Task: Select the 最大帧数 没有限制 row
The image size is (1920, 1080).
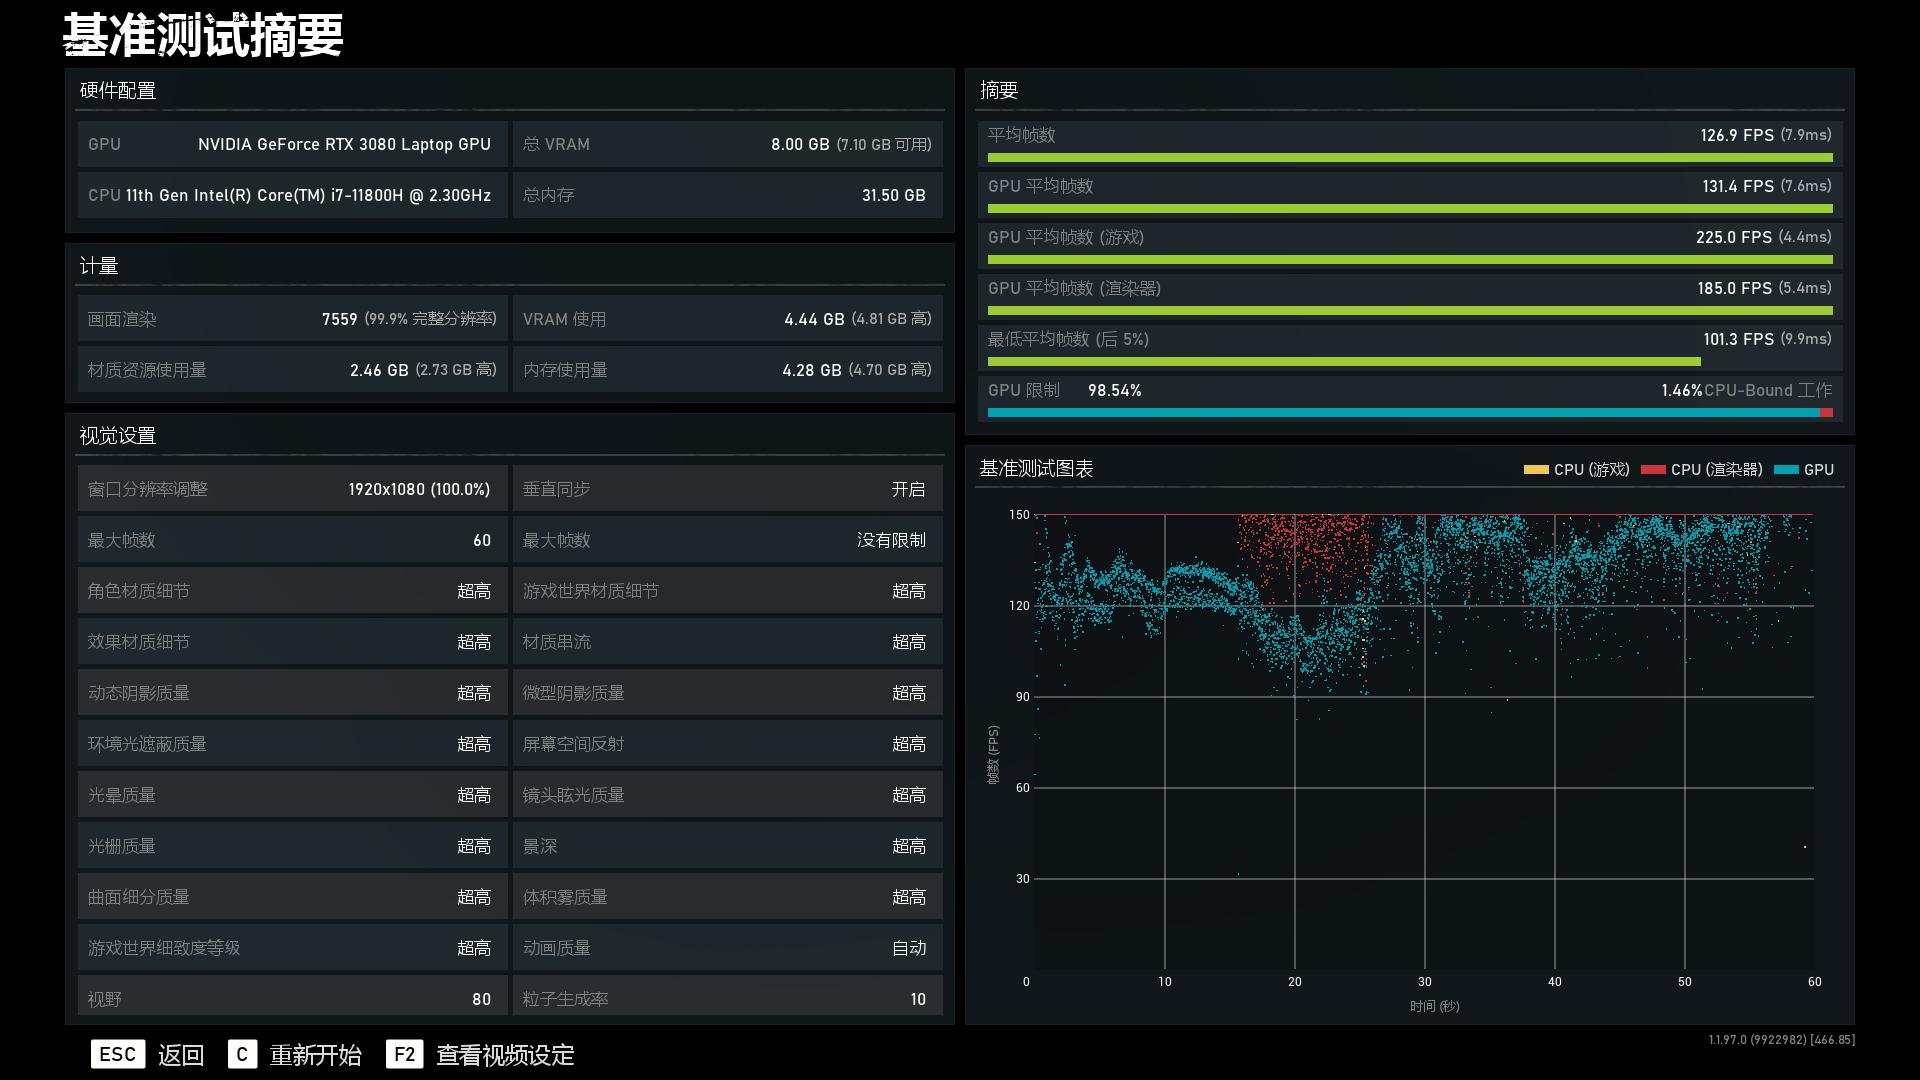Action: pos(727,540)
